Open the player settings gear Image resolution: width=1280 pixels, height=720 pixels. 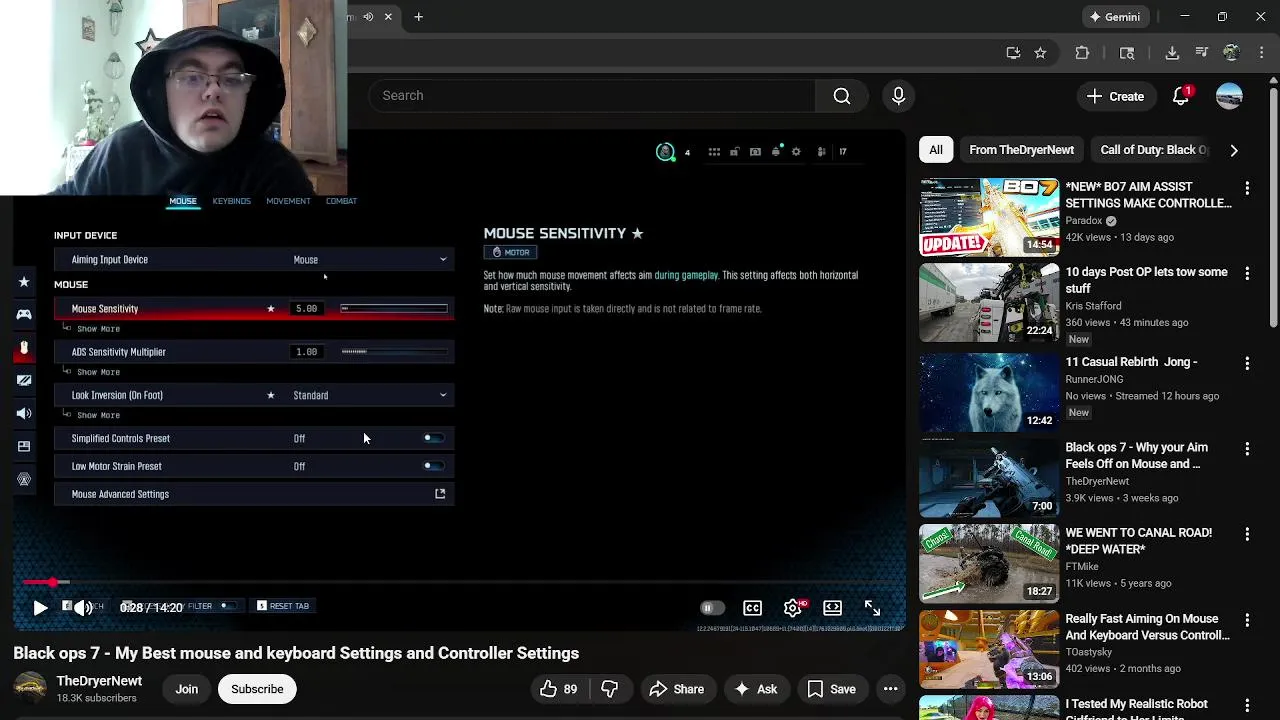tap(792, 608)
